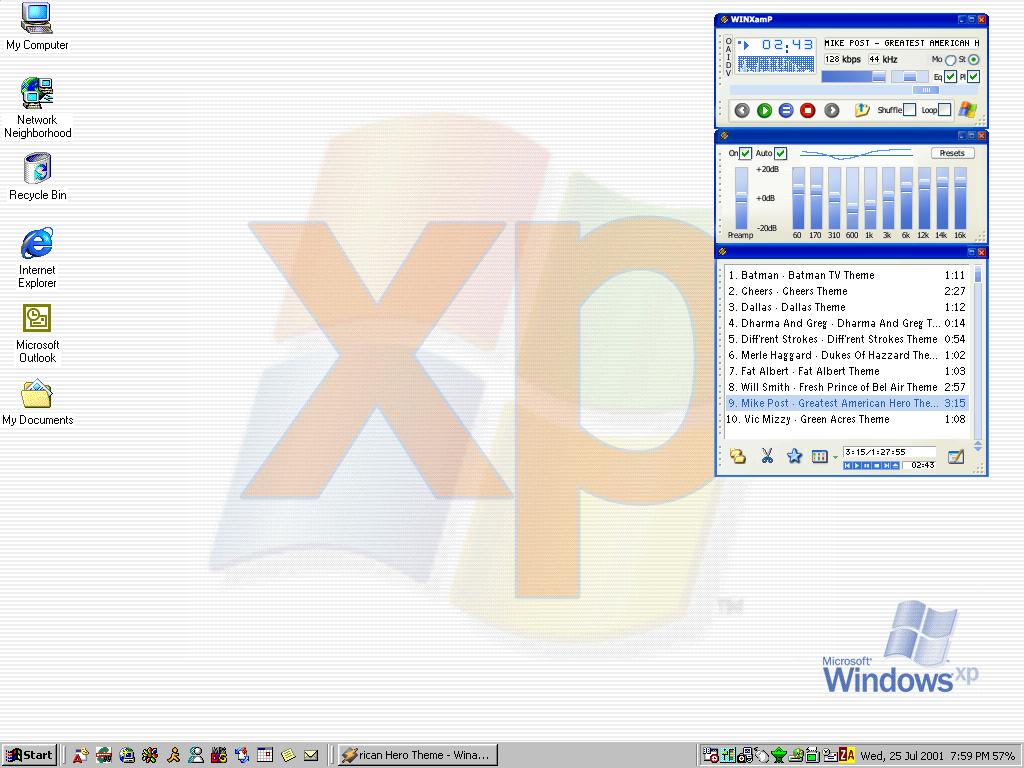Pause playback with the blue Pause button
Image resolution: width=1024 pixels, height=768 pixels.
[x=786, y=110]
